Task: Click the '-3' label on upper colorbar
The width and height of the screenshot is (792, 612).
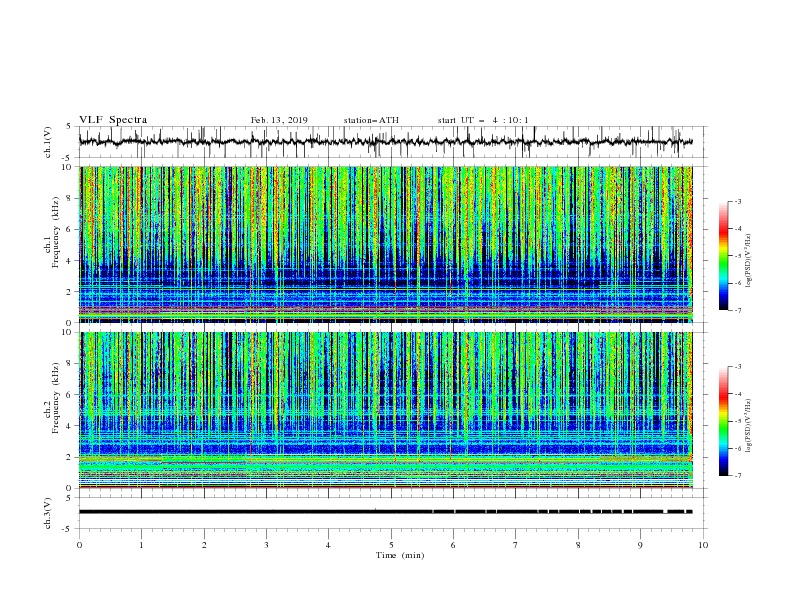Action: point(738,201)
